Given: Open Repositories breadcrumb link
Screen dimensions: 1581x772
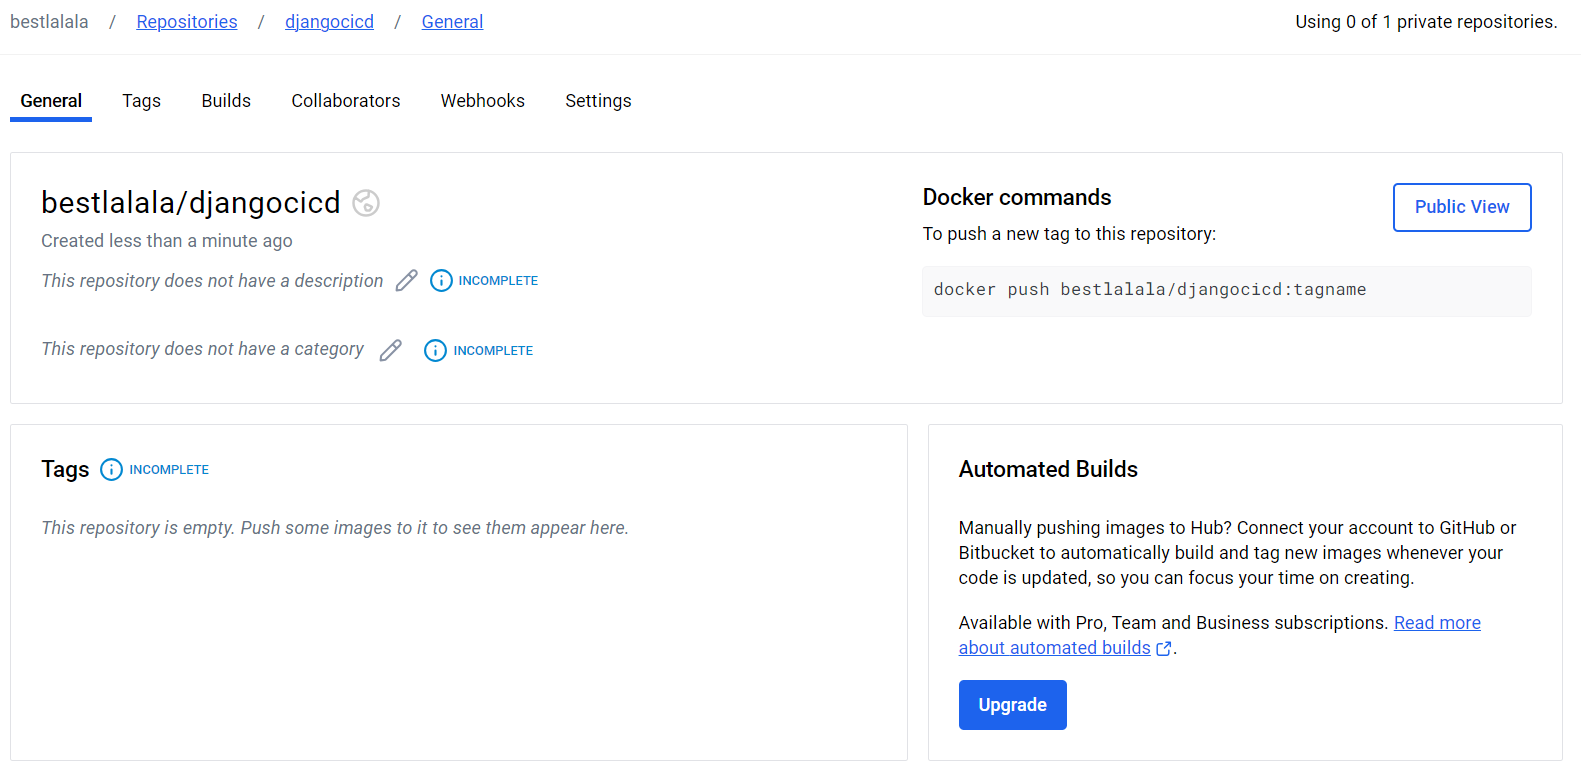Looking at the screenshot, I should click(x=187, y=22).
